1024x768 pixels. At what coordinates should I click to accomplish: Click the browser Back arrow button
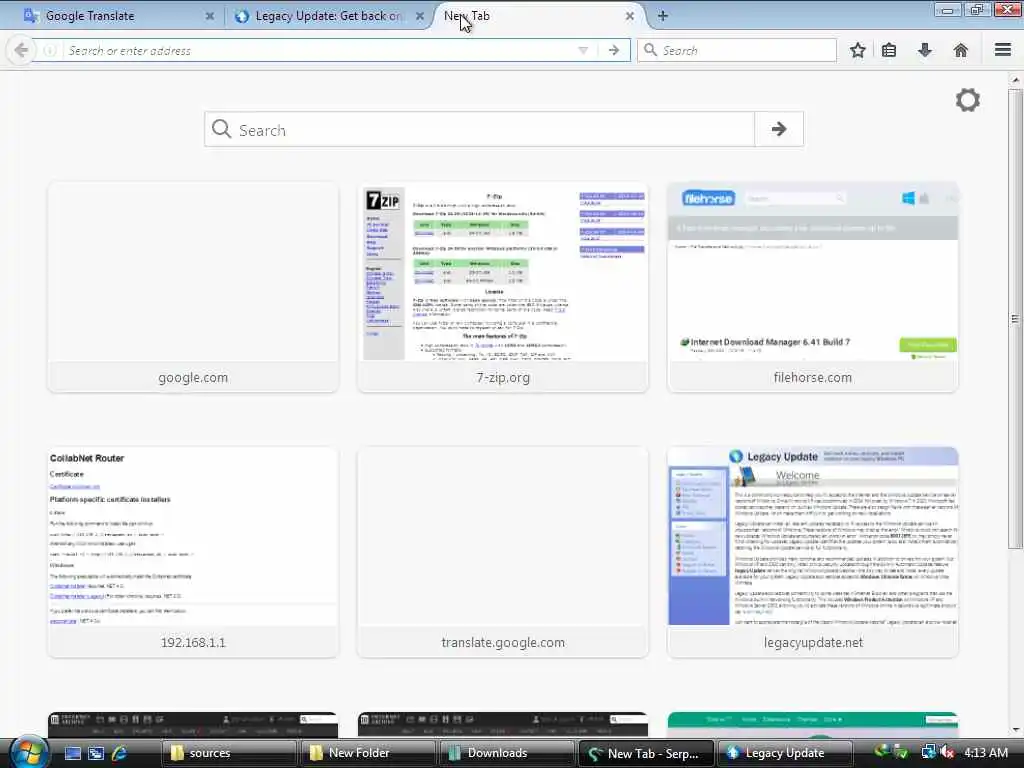(x=21, y=50)
